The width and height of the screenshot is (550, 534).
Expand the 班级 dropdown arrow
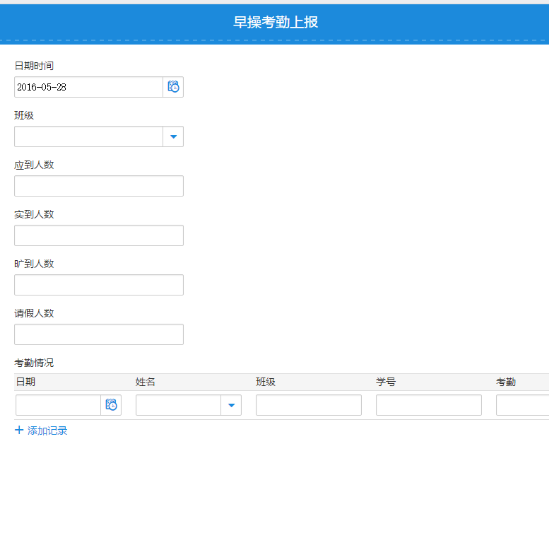(173, 136)
